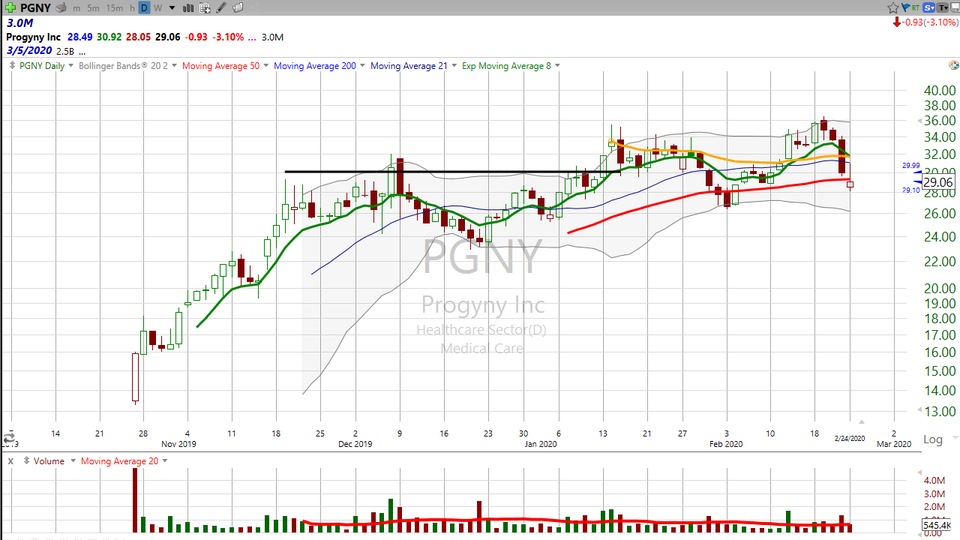
Task: Expand the Bollinger Bands 20 2 dropdown
Action: click(174, 66)
